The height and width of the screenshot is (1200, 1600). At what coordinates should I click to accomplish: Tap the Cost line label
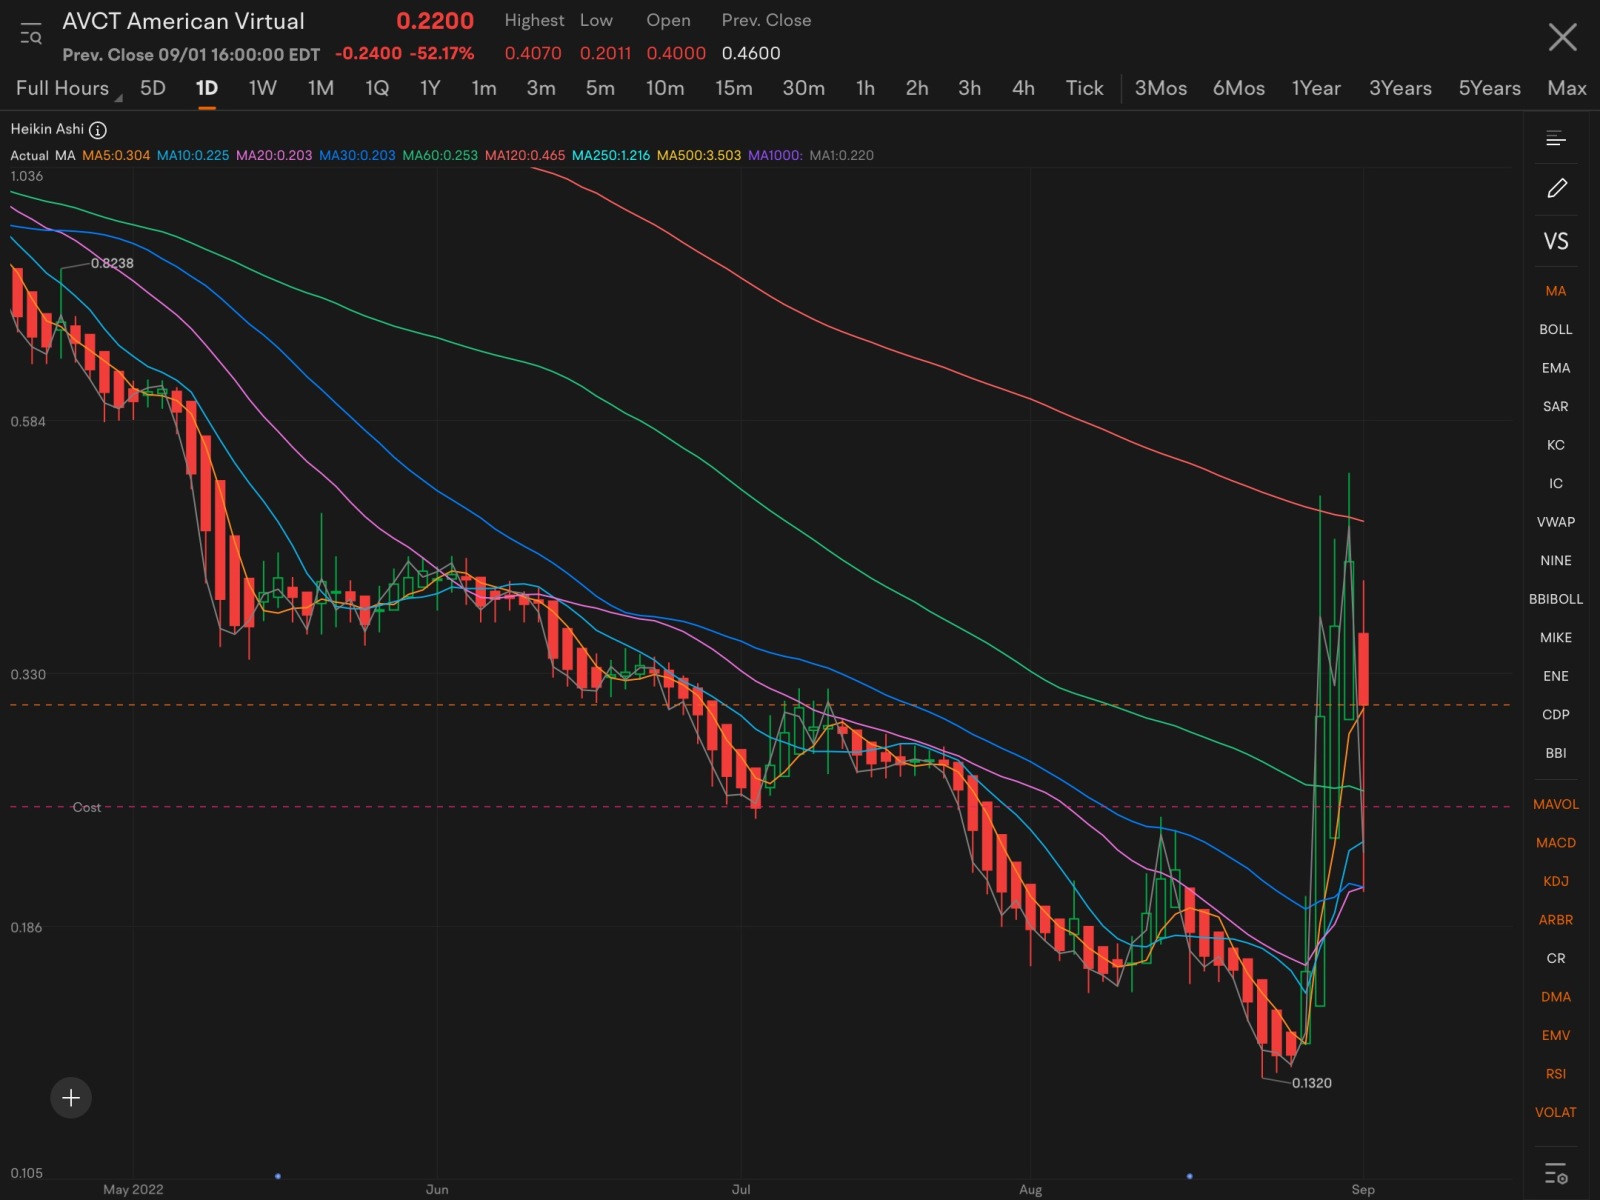[x=87, y=807]
